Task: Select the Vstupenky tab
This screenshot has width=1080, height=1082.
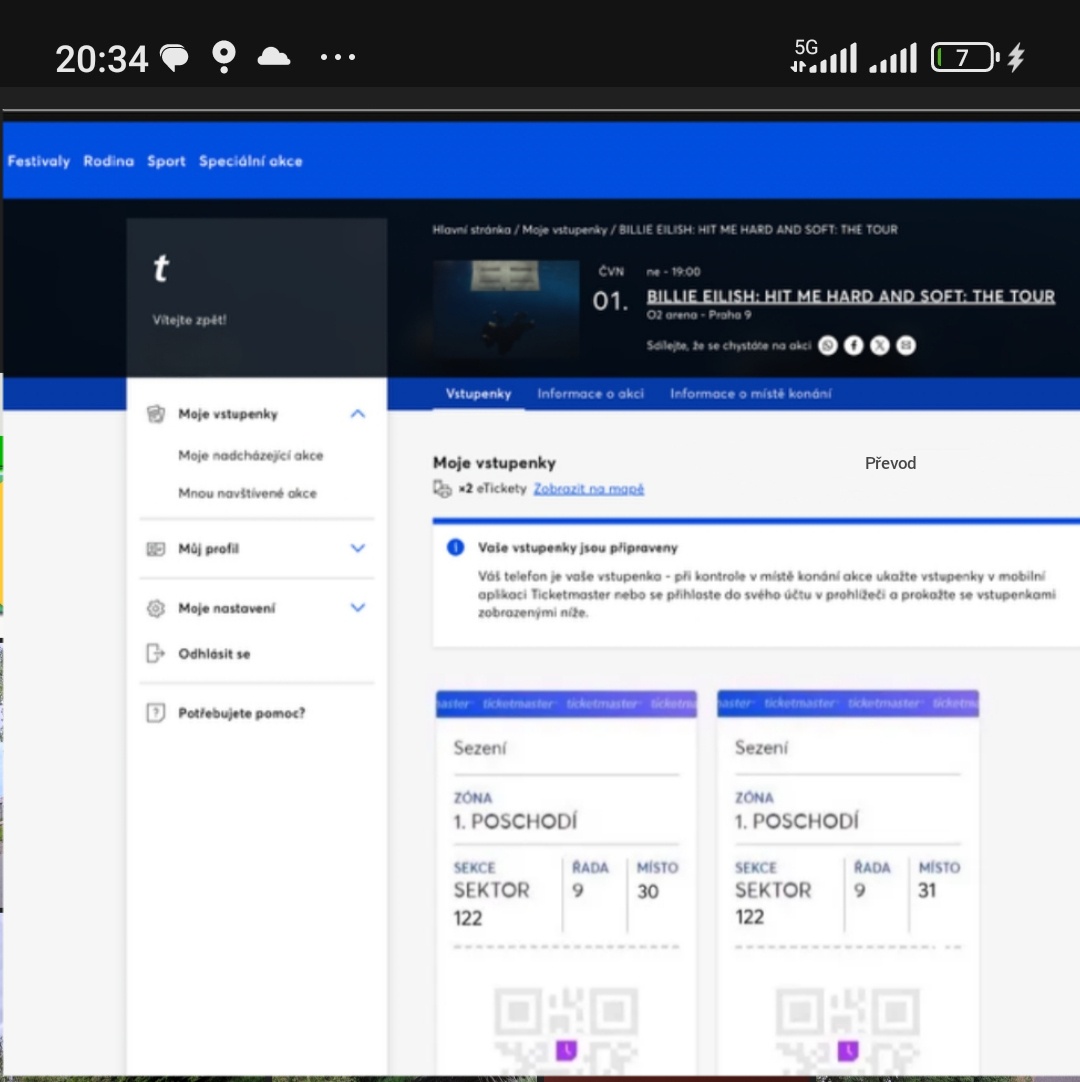Action: point(478,393)
